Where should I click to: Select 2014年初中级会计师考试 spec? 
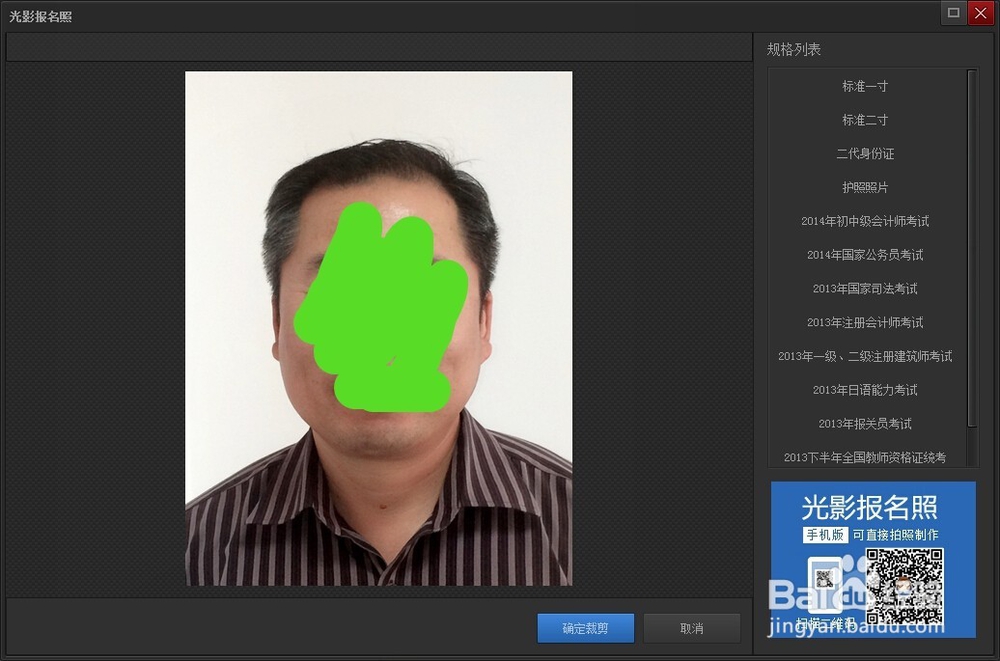[865, 221]
